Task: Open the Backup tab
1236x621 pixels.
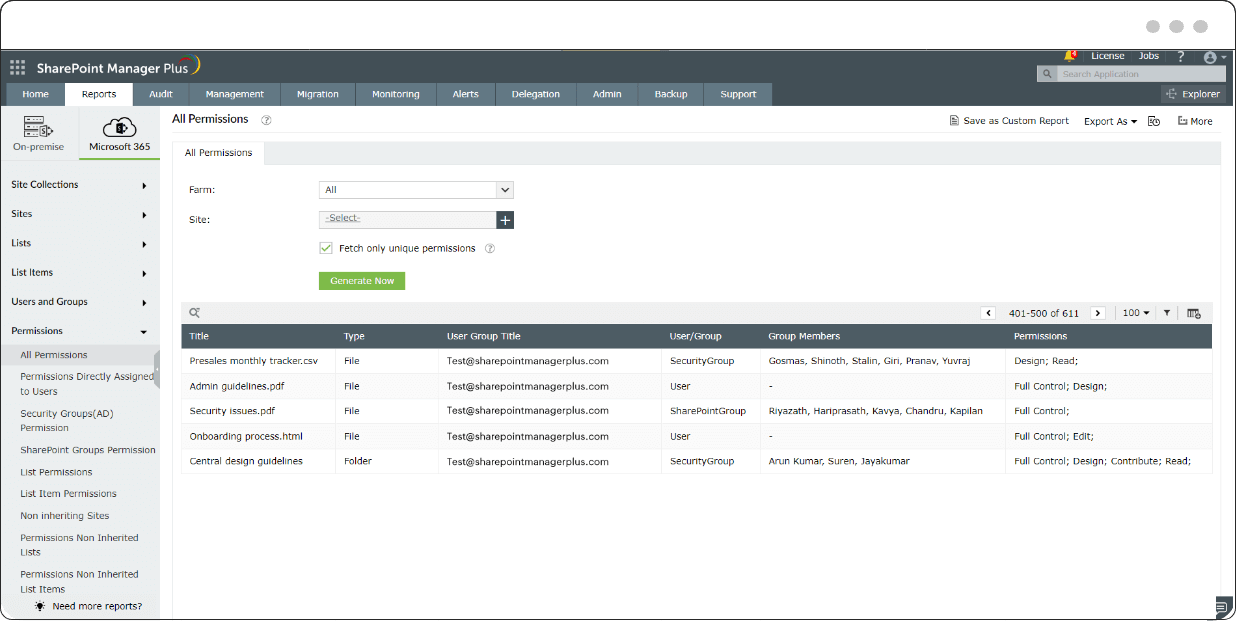Action: tap(671, 94)
